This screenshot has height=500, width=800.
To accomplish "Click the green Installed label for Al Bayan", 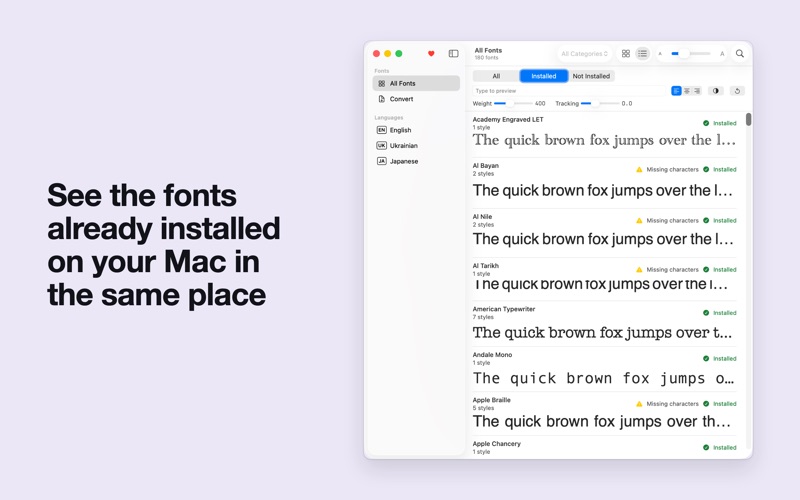I will click(x=724, y=169).
